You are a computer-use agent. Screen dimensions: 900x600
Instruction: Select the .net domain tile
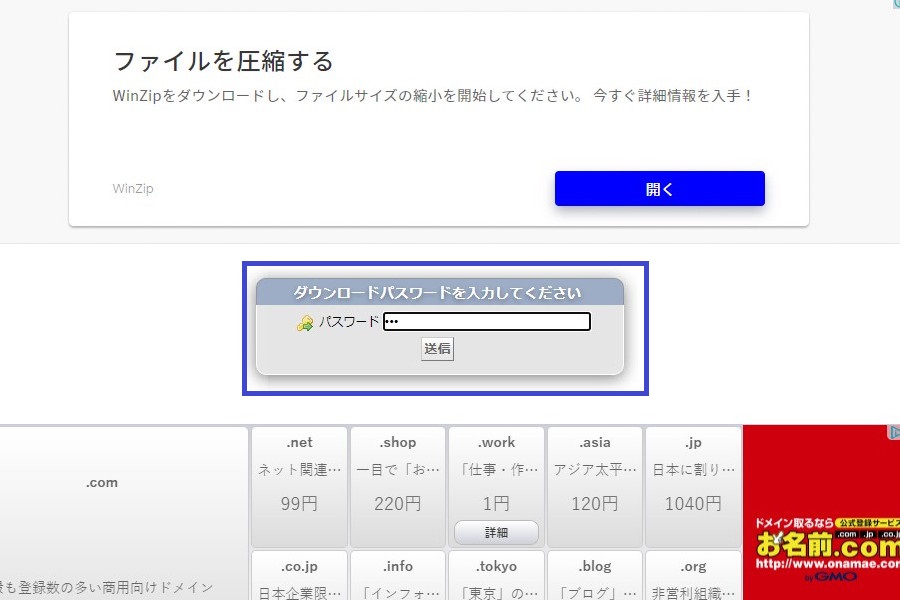click(299, 473)
